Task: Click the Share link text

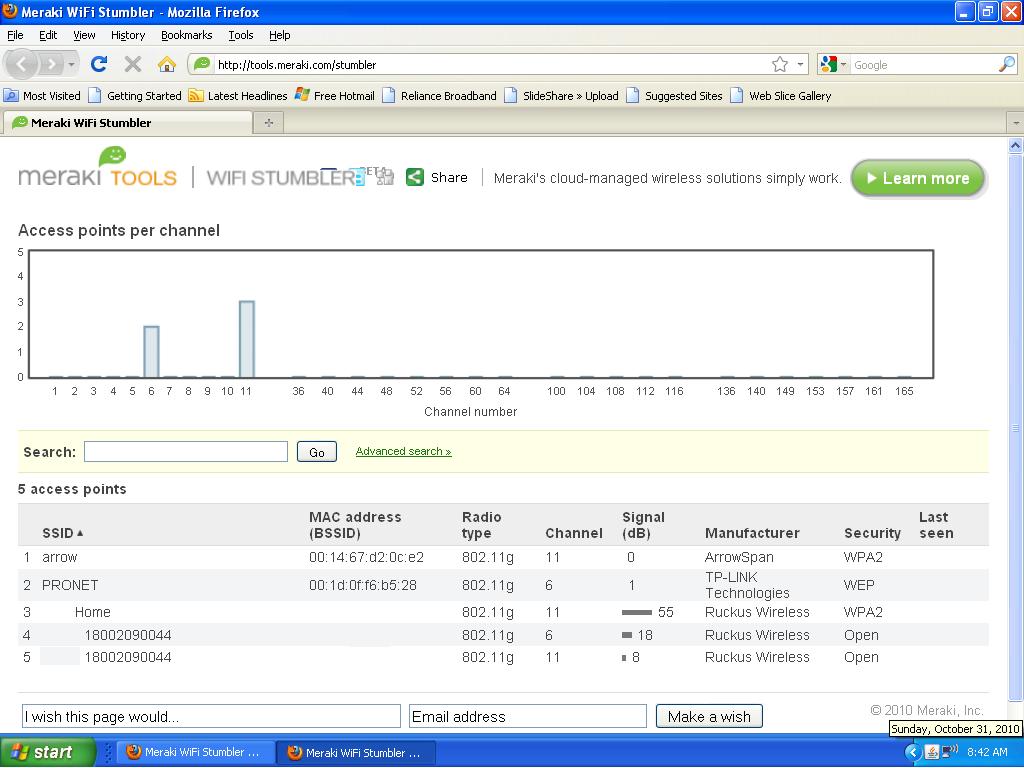Action: [x=449, y=177]
